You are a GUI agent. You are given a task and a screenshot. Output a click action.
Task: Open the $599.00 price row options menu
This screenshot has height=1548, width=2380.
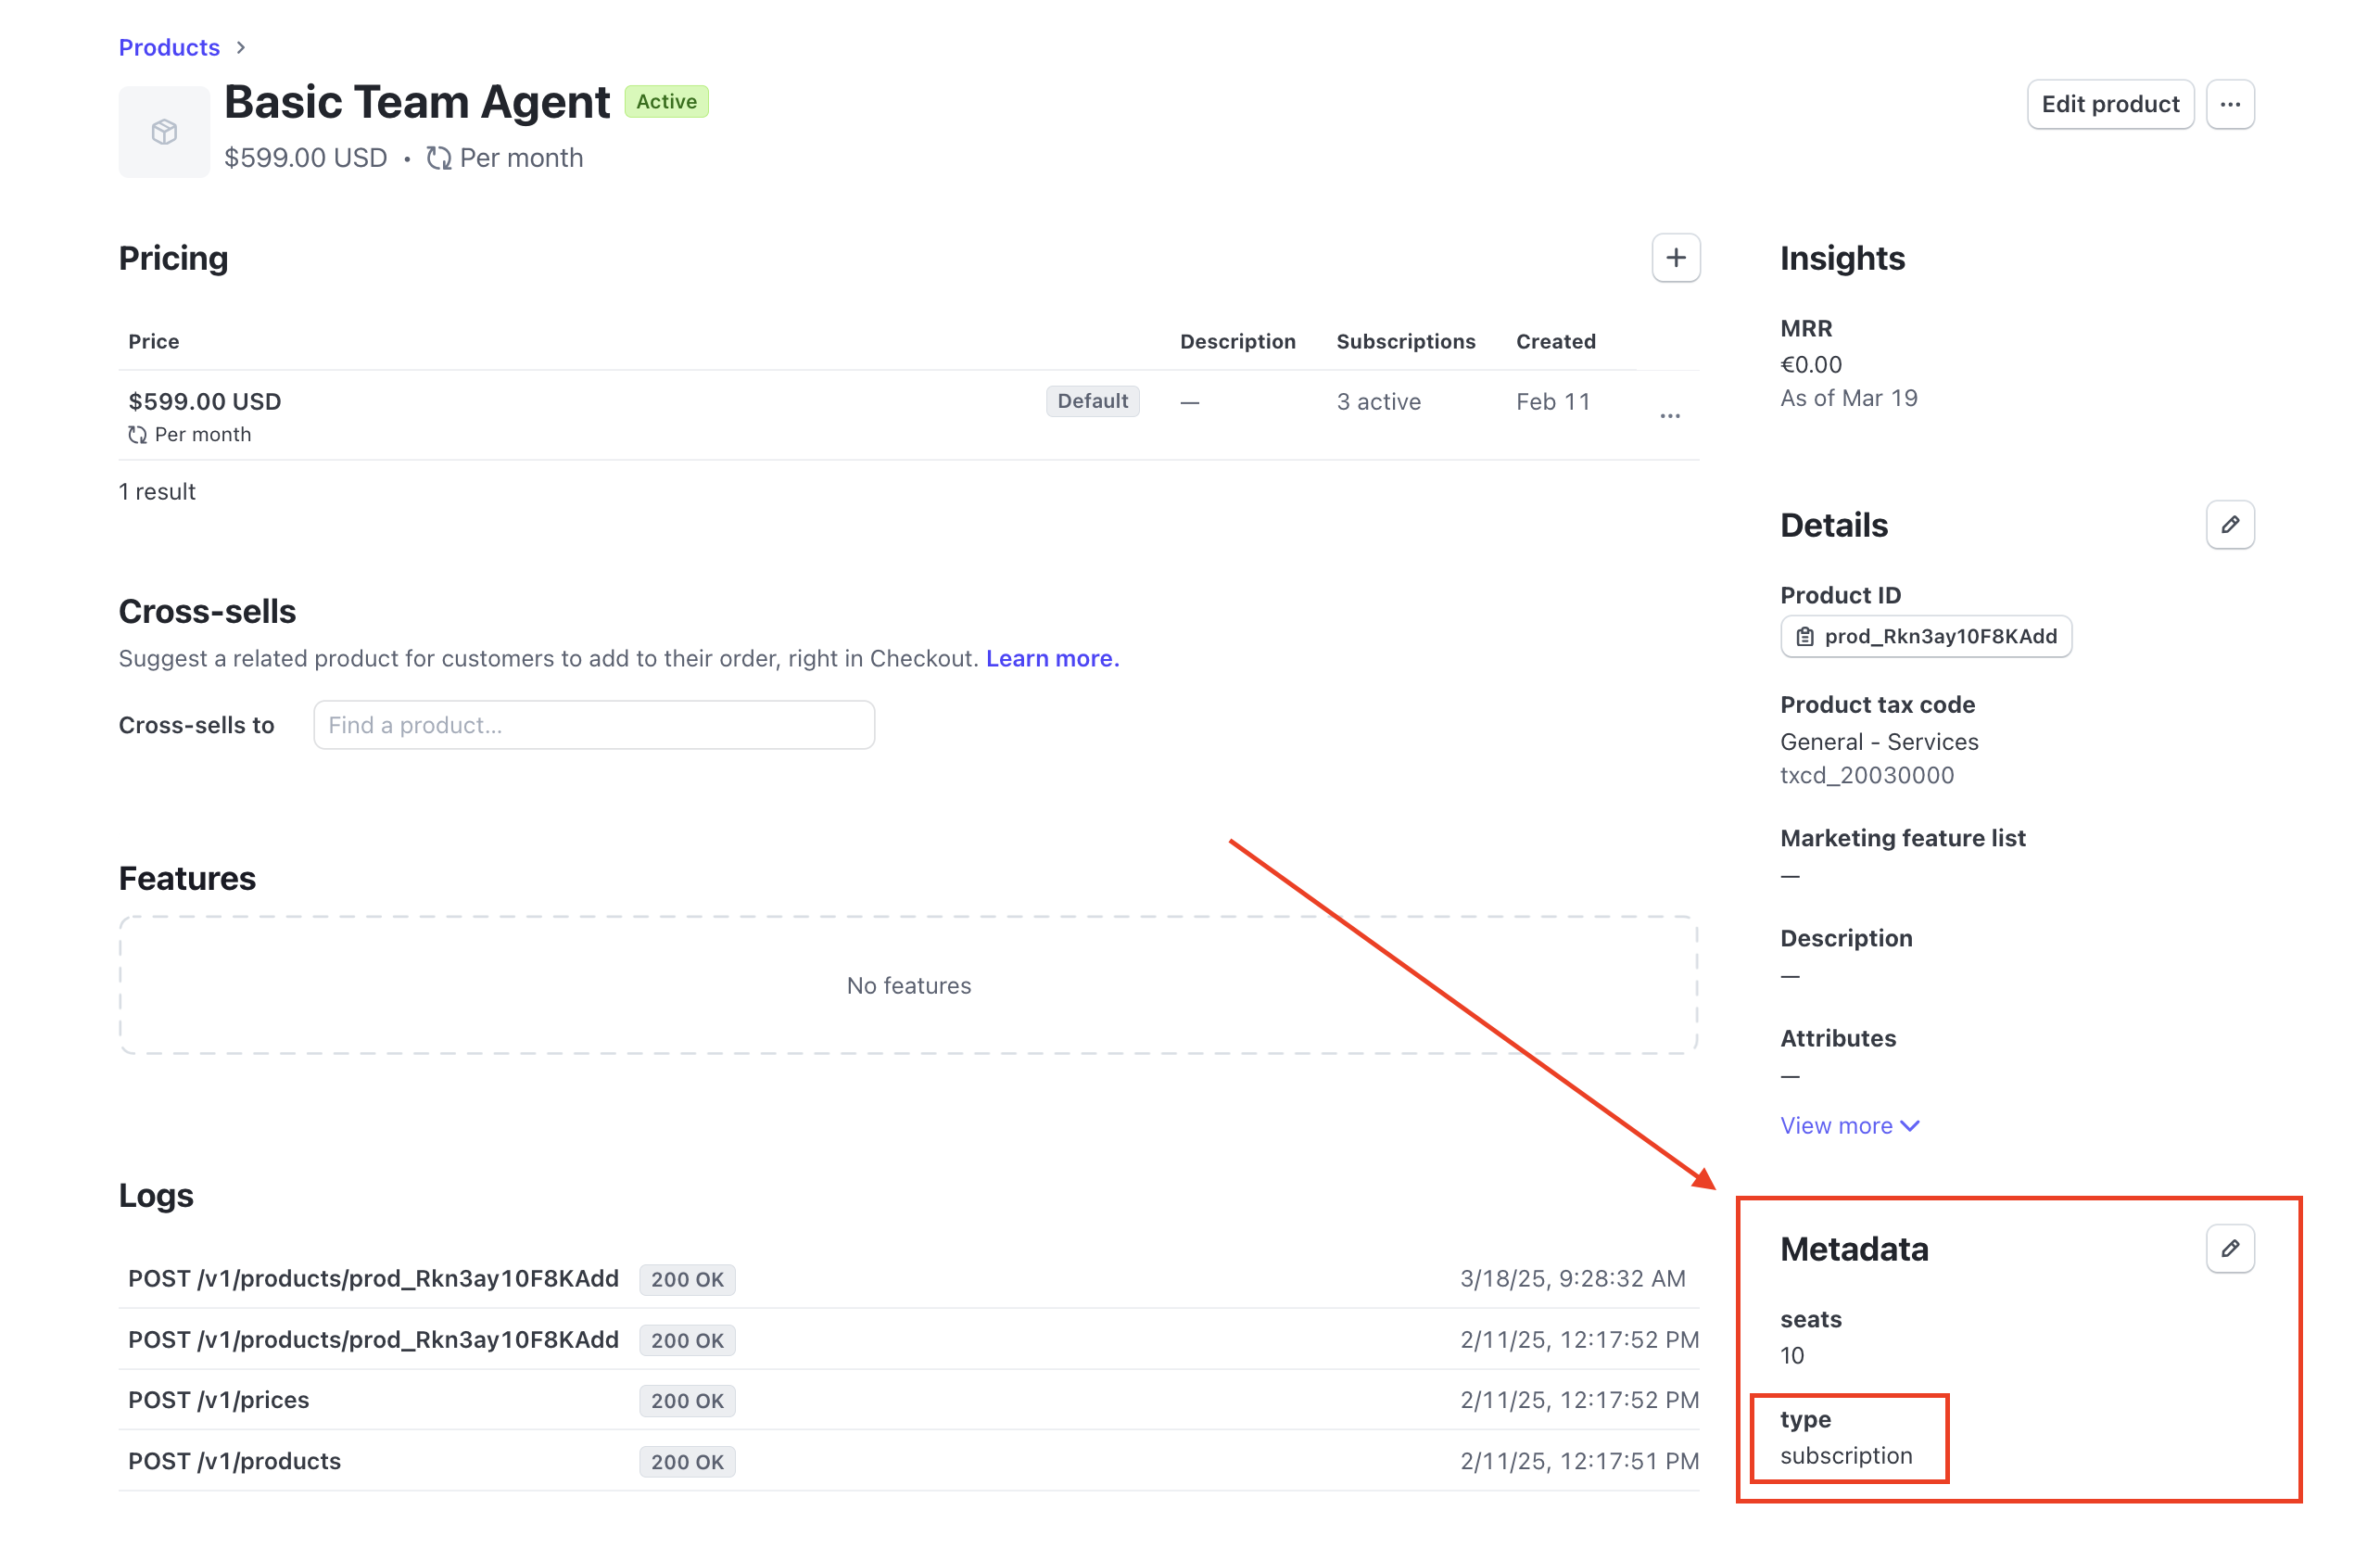pos(1669,415)
